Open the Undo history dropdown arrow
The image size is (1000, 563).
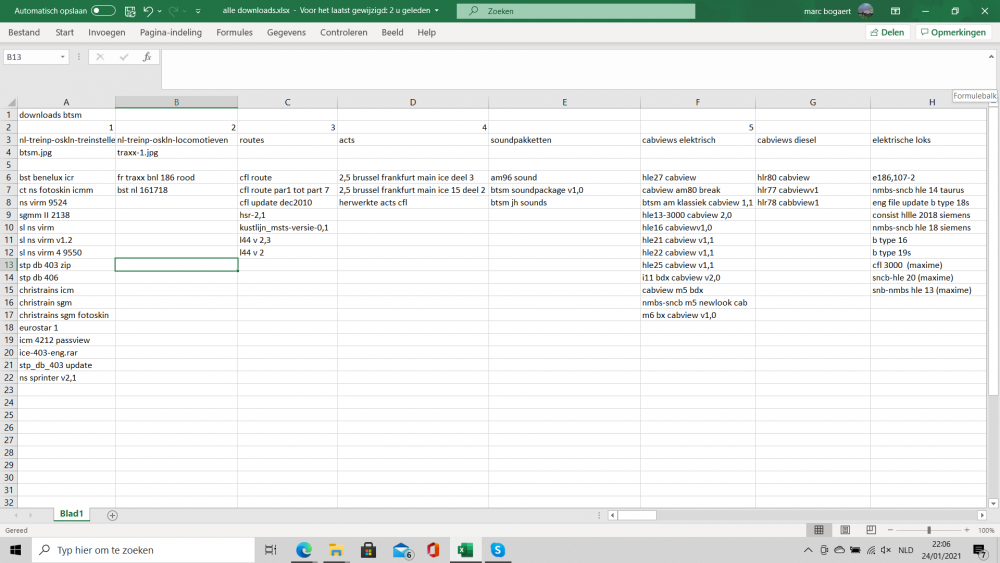(x=160, y=11)
